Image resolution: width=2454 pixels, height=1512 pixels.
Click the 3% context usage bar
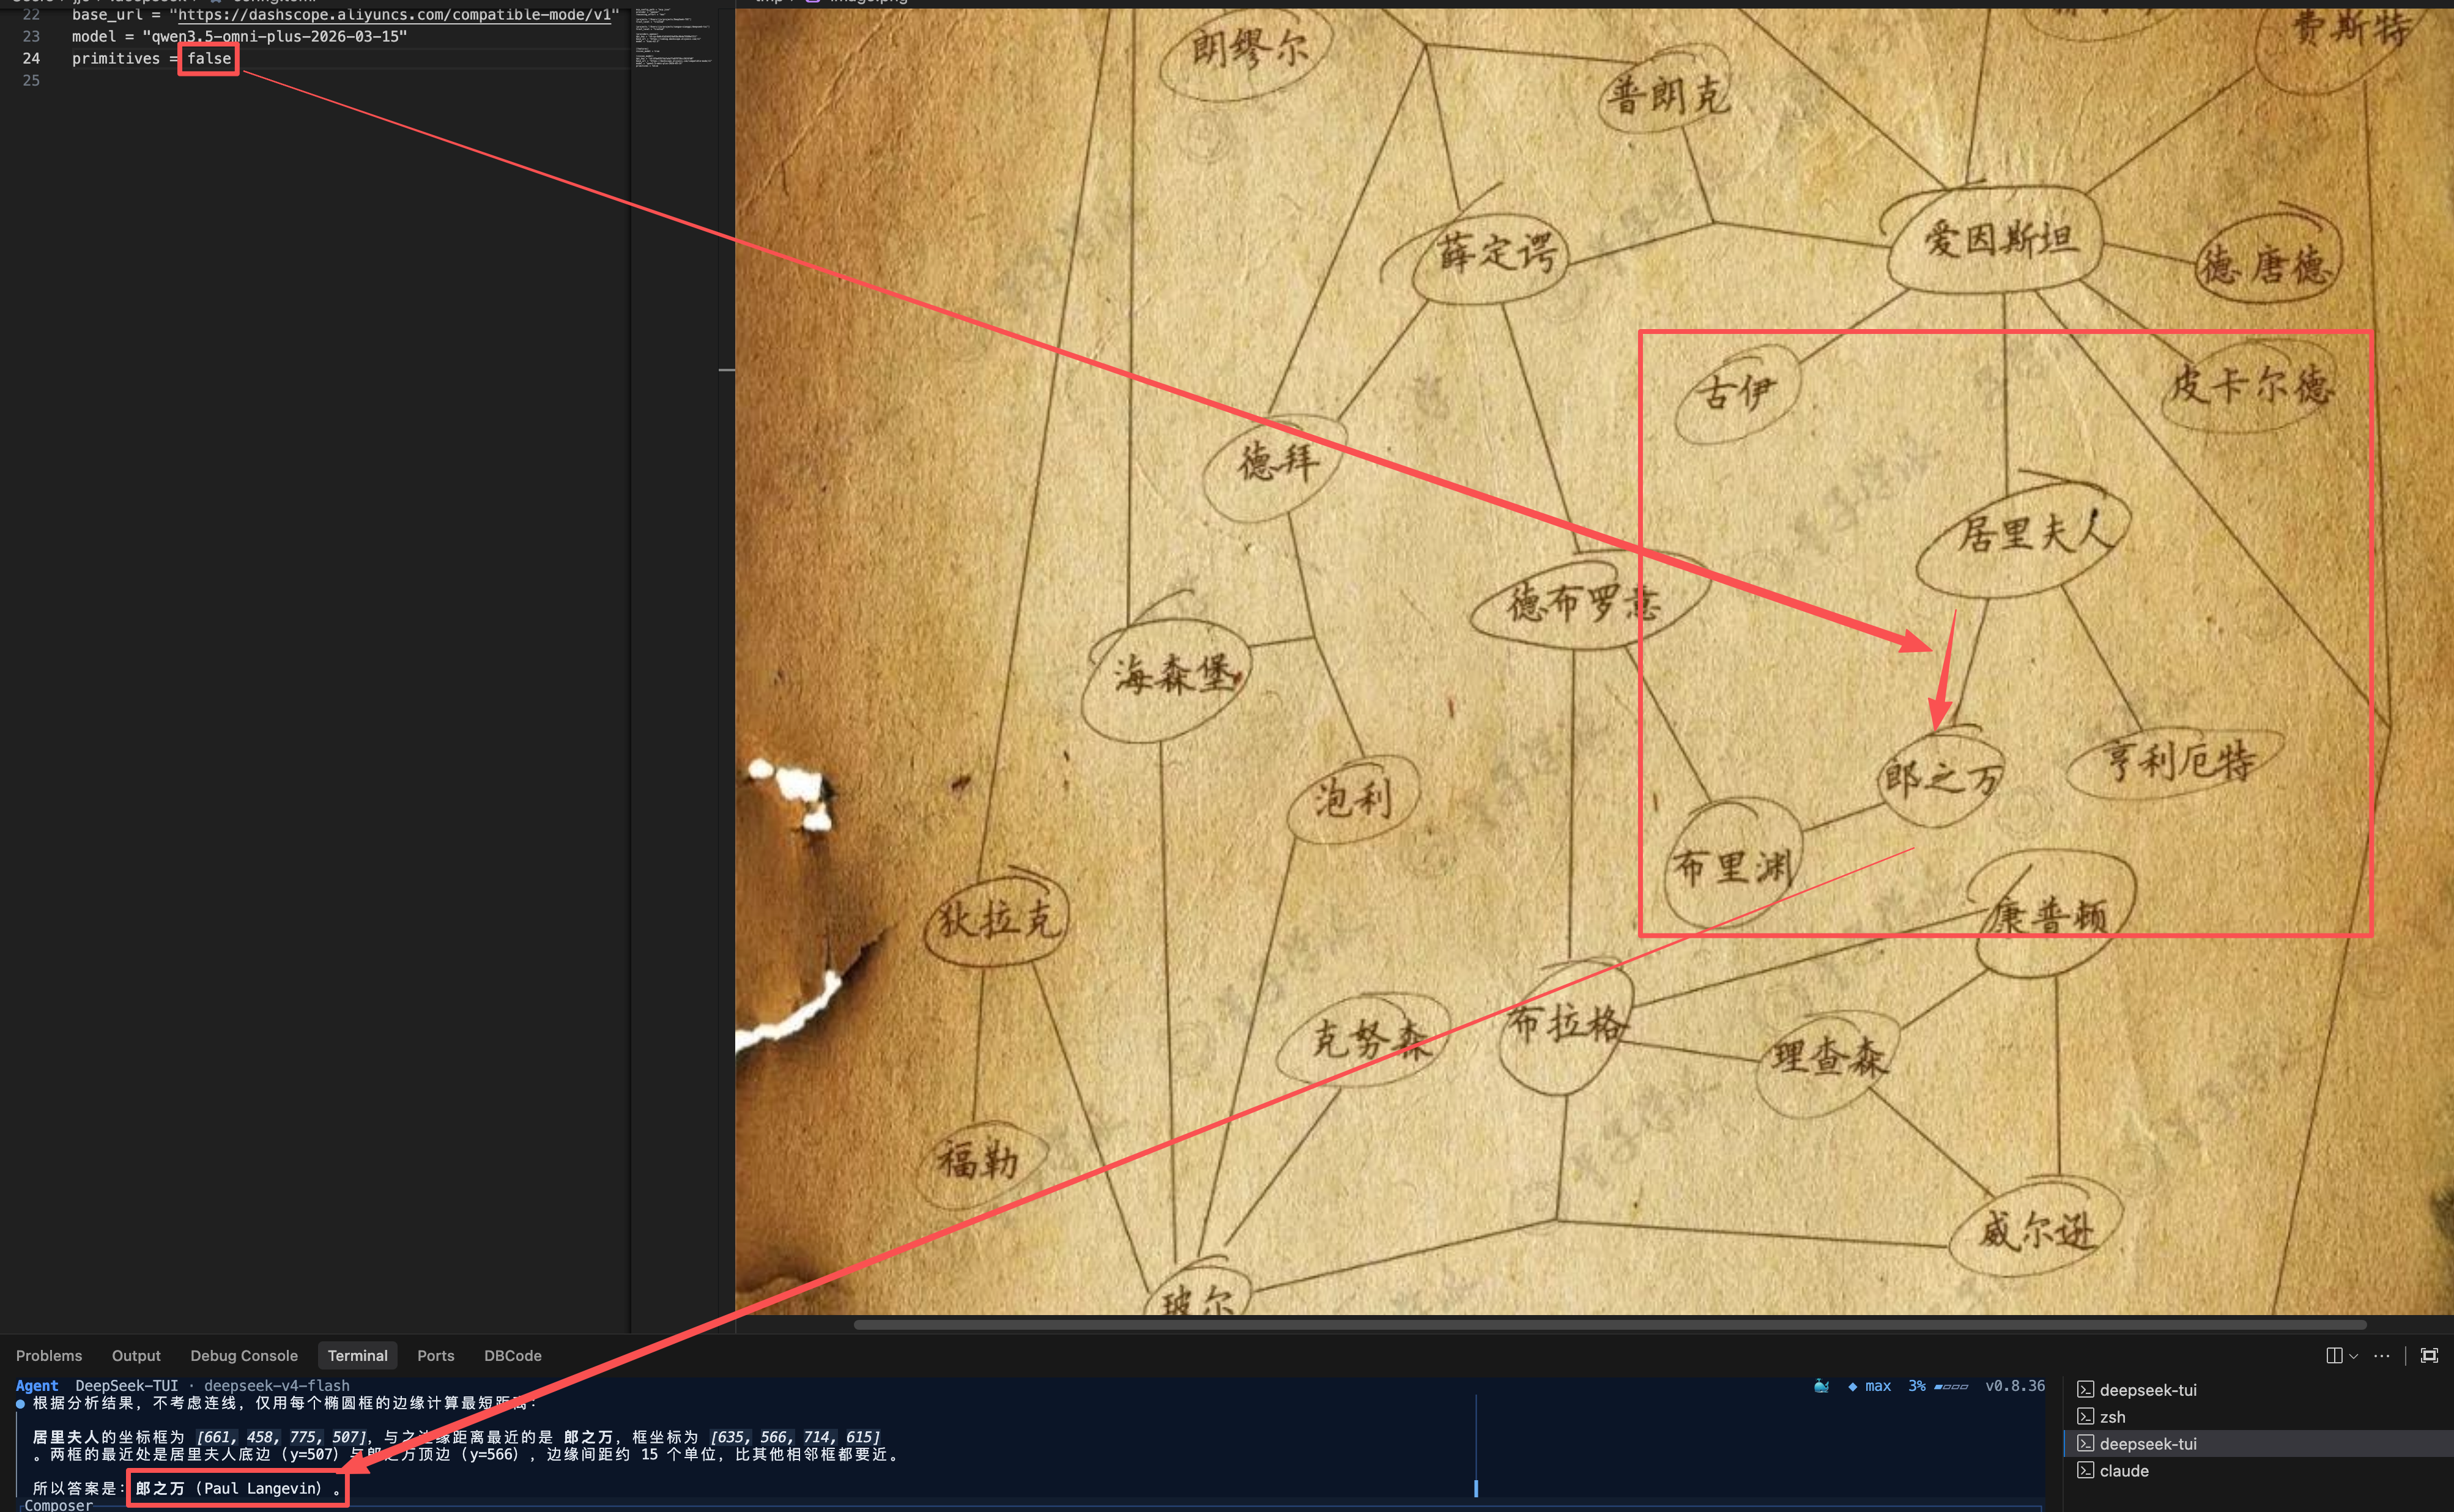(1938, 1385)
